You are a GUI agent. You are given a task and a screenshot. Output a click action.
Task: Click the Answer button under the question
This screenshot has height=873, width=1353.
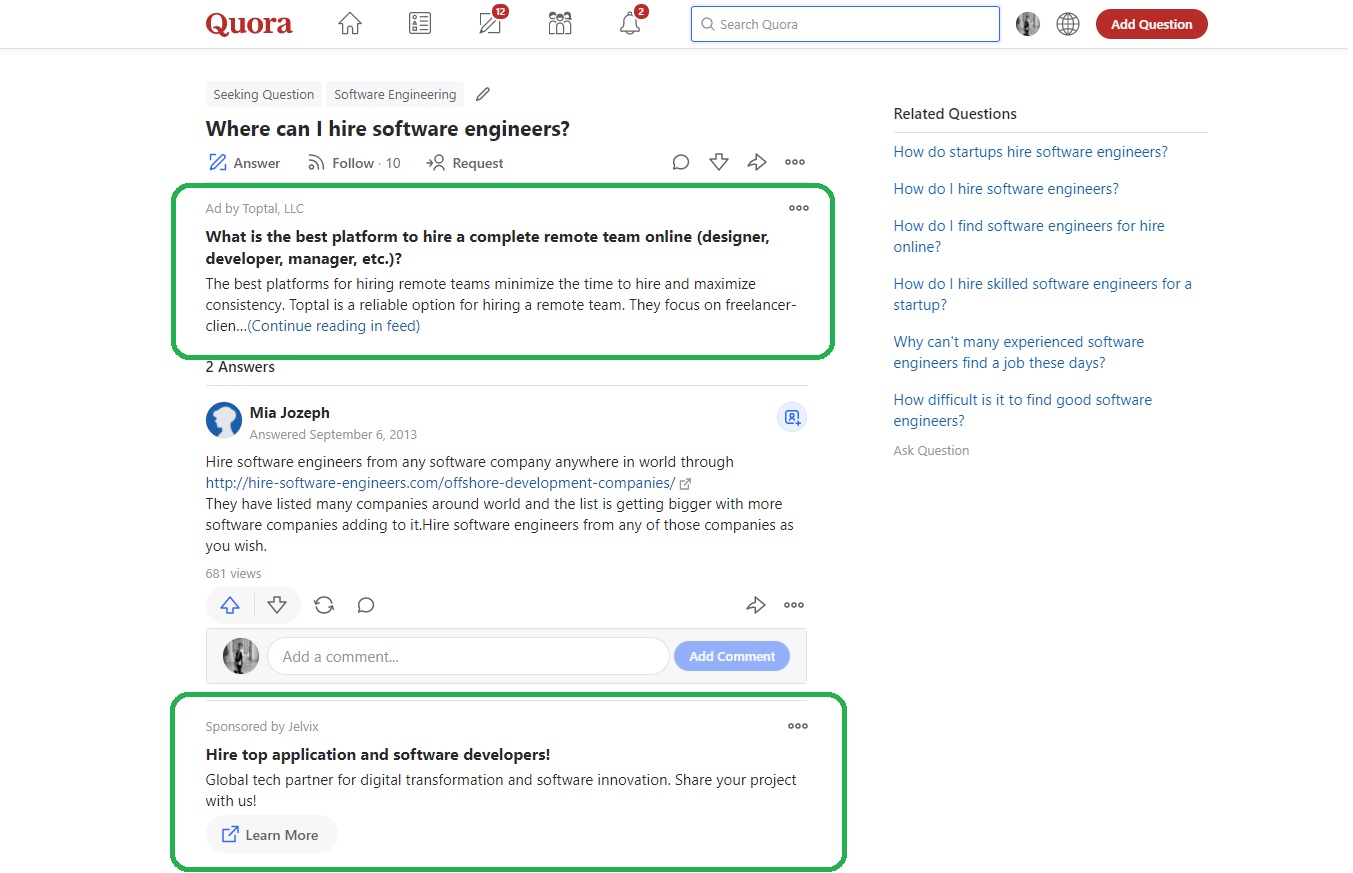click(245, 163)
